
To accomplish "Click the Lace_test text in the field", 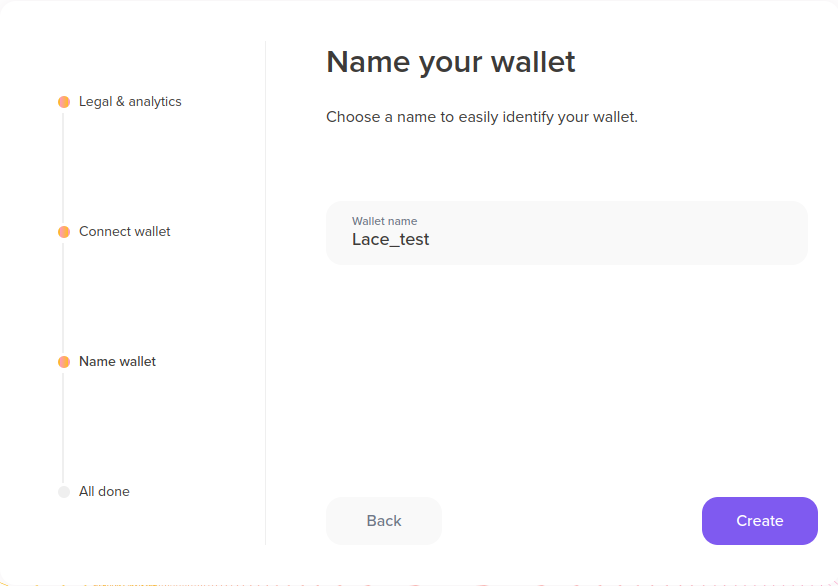I will click(390, 240).
